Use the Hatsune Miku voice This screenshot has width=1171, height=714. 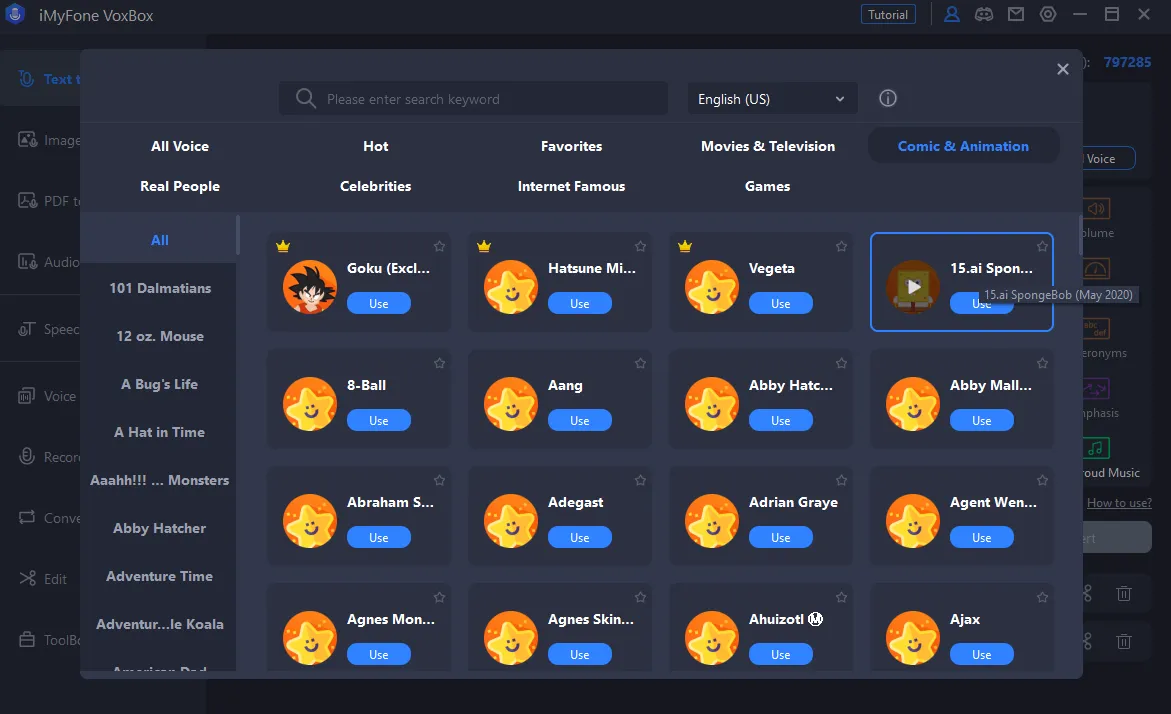(x=580, y=303)
